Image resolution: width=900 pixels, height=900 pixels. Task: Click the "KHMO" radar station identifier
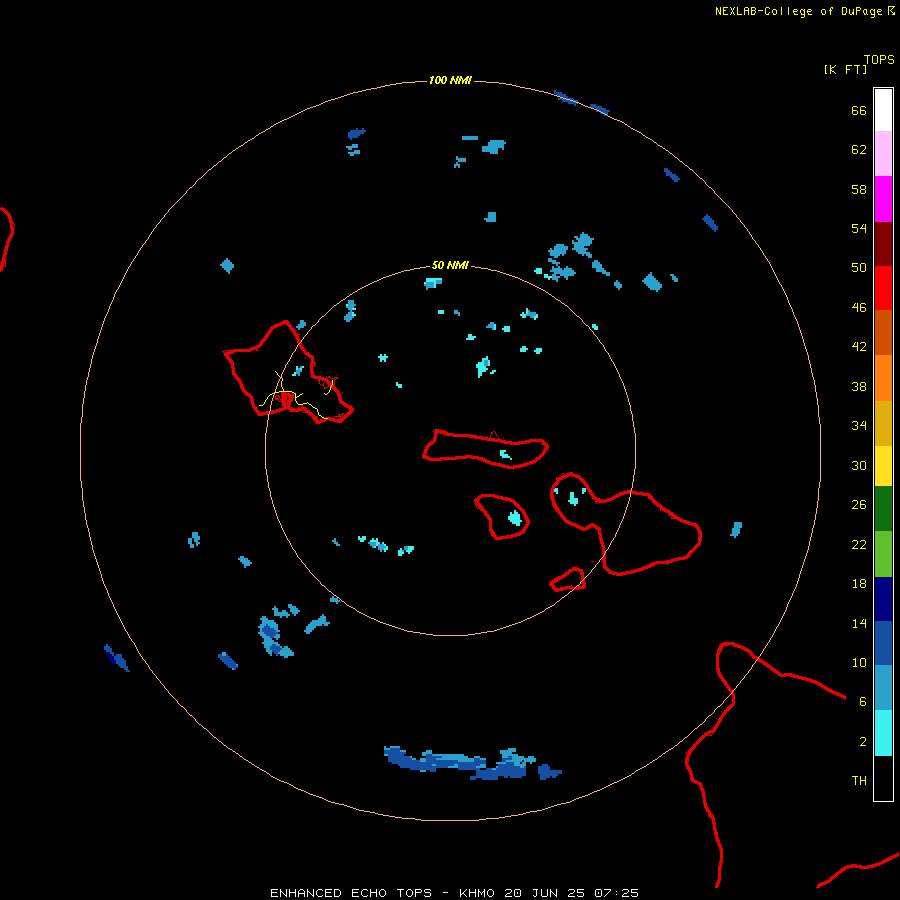(x=476, y=893)
